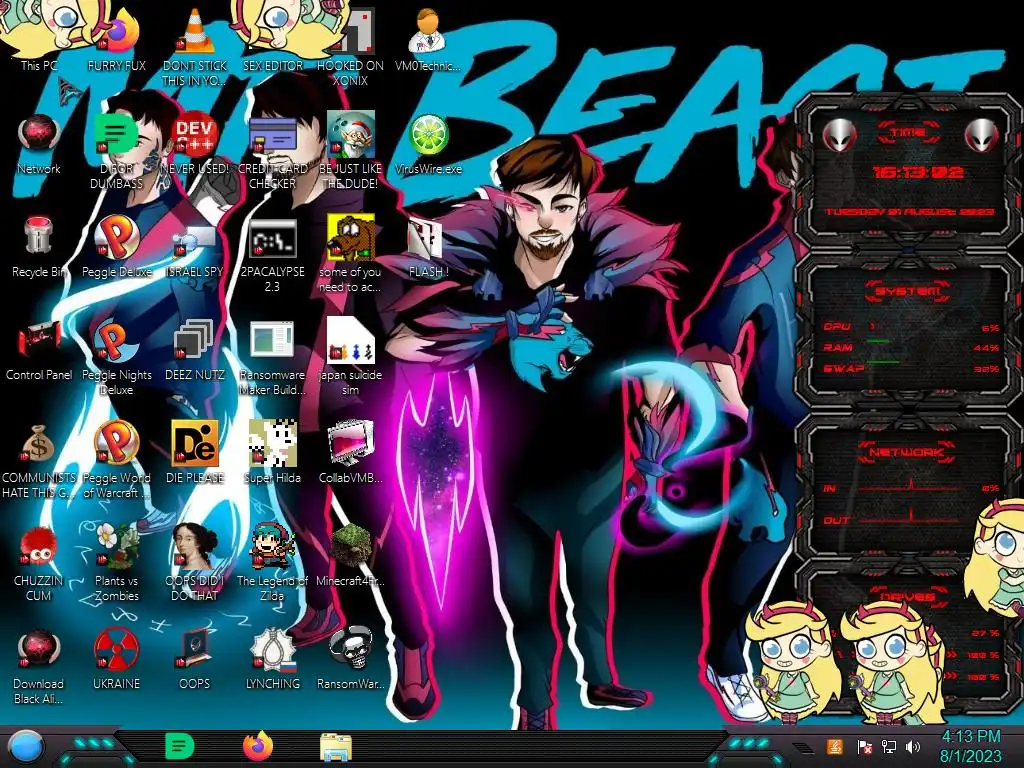Open the OOPS headphones box icon
This screenshot has height=768, width=1024.
(195, 660)
